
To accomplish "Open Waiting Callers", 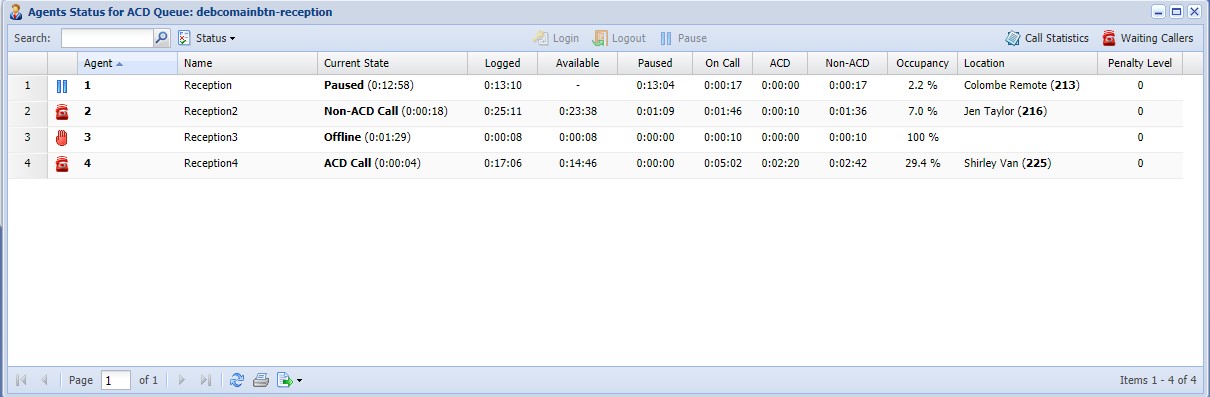I will pyautogui.click(x=1147, y=38).
